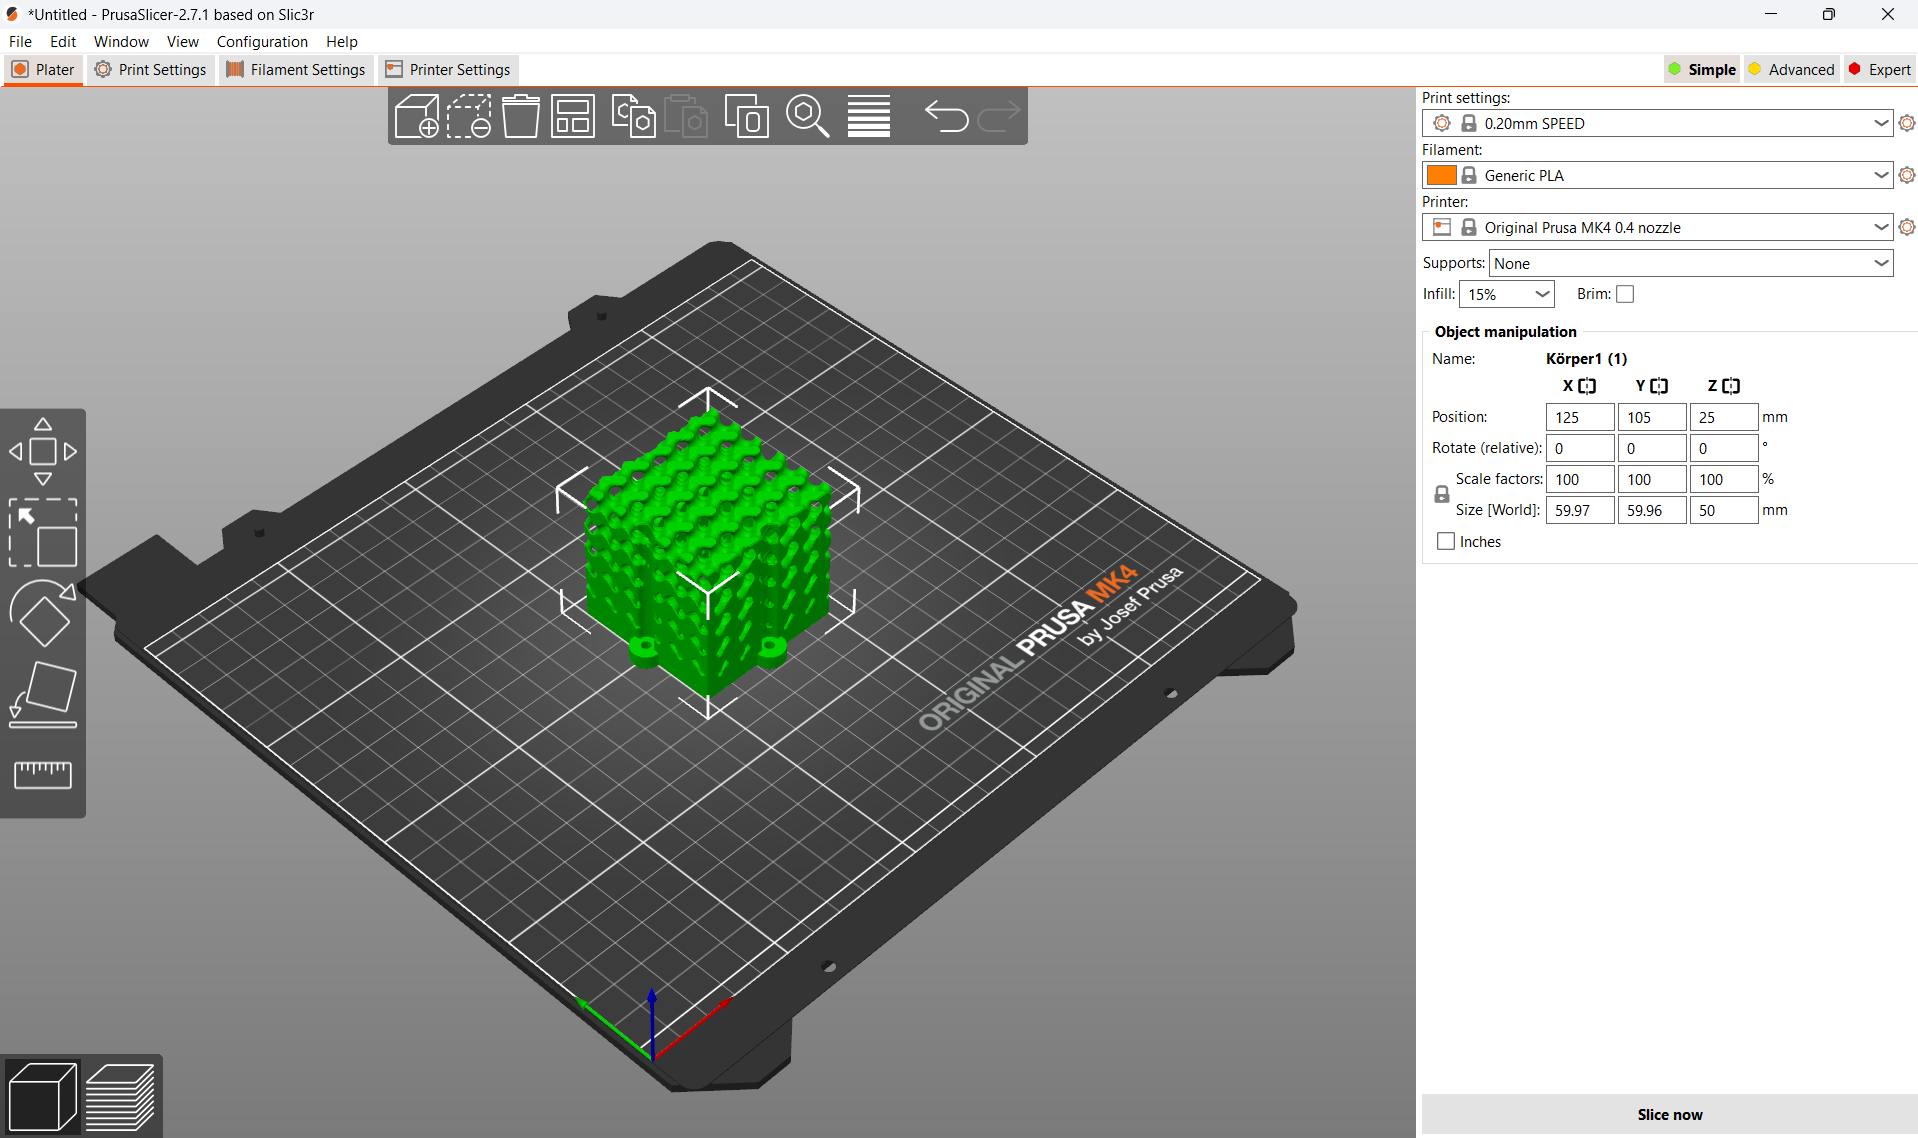Click the Redo arrow icon
Image resolution: width=1918 pixels, height=1138 pixels.
tap(998, 116)
